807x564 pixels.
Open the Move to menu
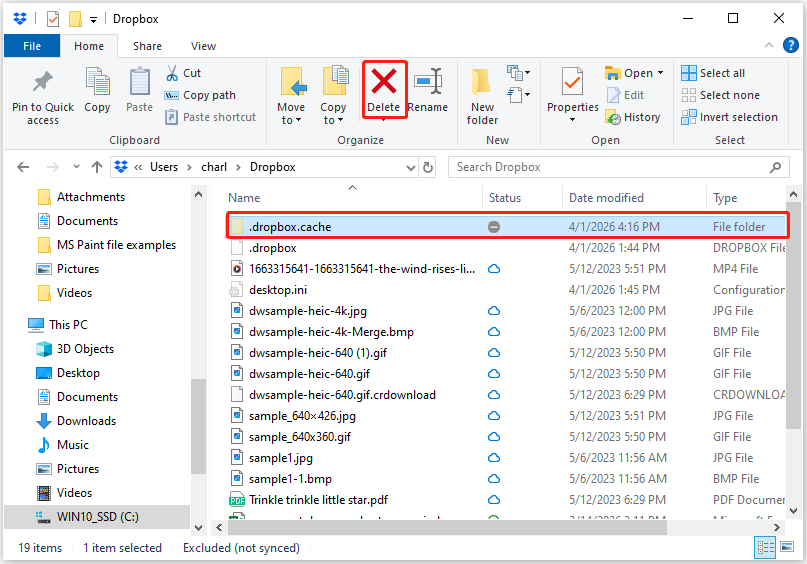click(291, 96)
